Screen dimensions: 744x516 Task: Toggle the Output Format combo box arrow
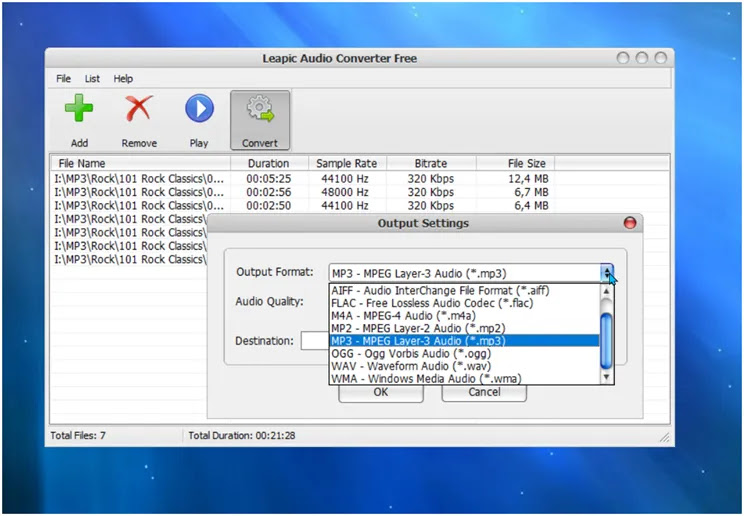(607, 273)
